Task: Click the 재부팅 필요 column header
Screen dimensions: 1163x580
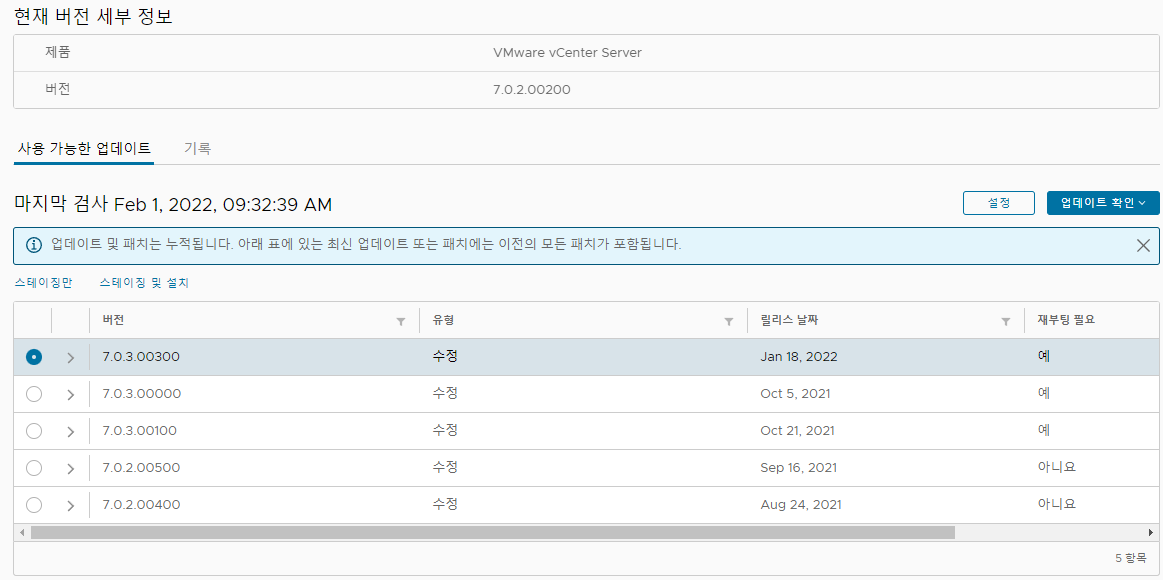Action: (1067, 320)
